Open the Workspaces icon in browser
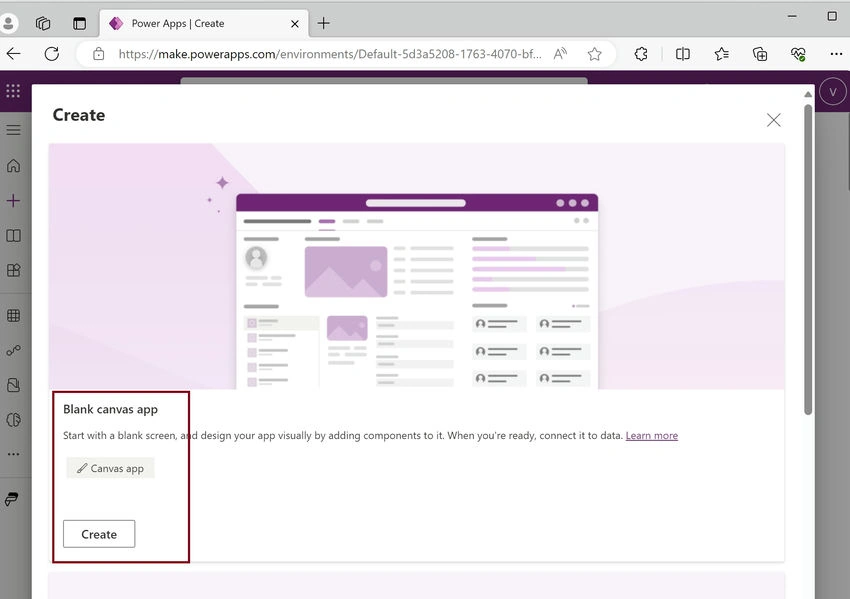850x599 pixels. [43, 23]
